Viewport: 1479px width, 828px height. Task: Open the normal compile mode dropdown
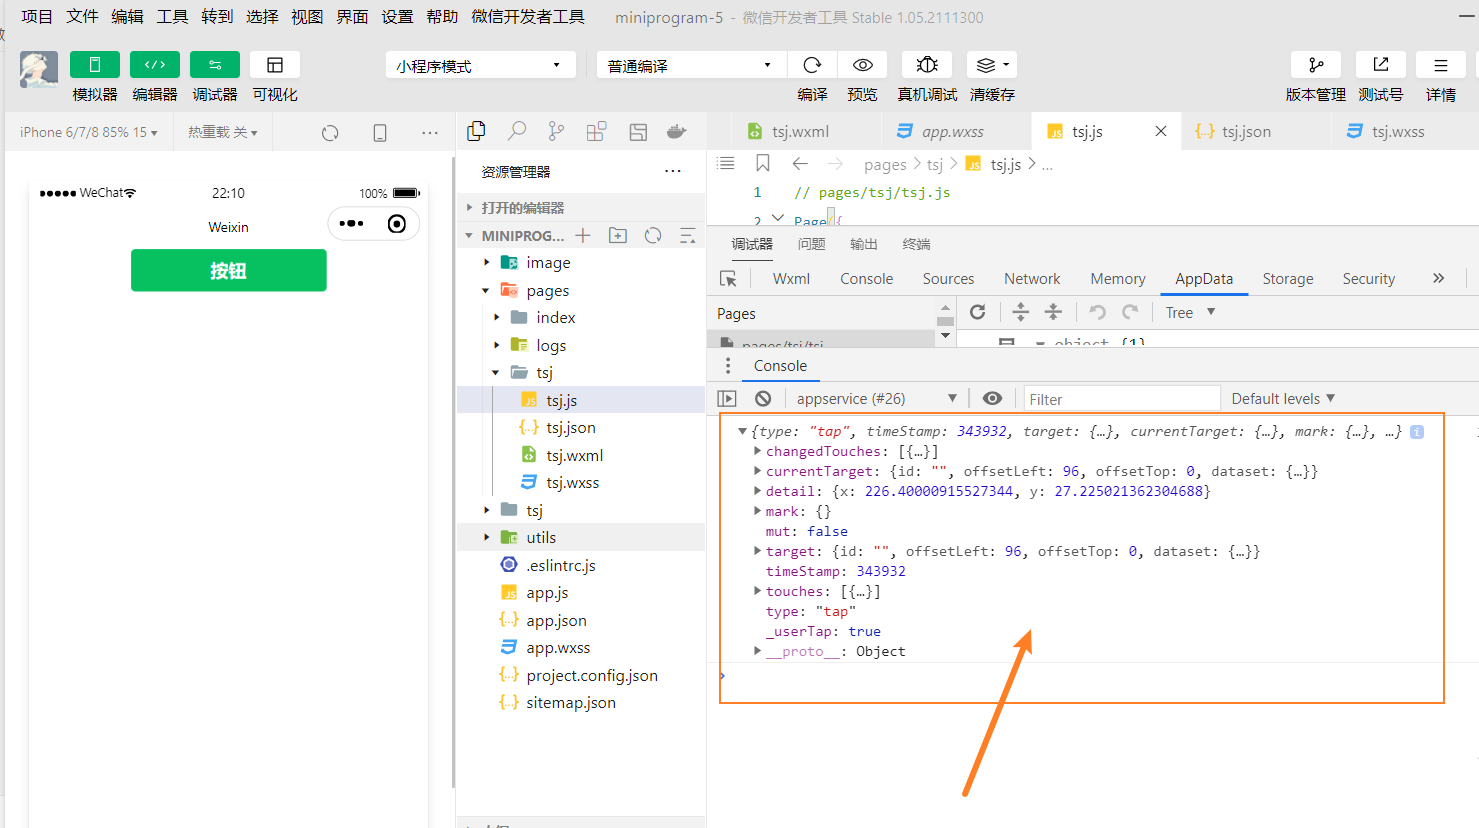coord(691,65)
